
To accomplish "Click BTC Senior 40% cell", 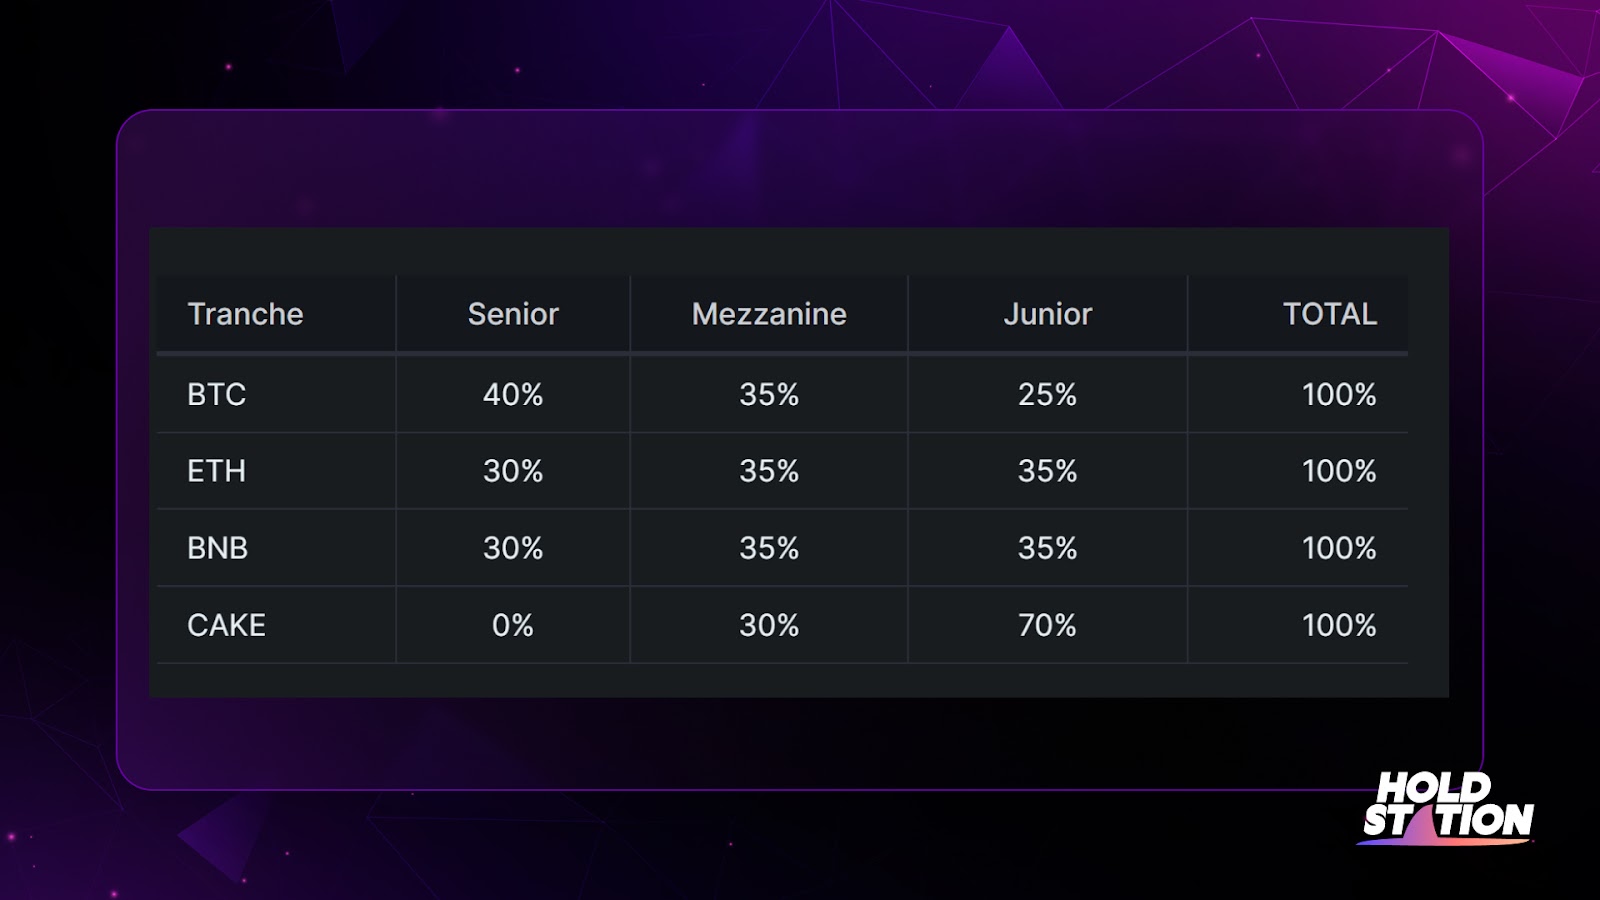I will tap(513, 394).
